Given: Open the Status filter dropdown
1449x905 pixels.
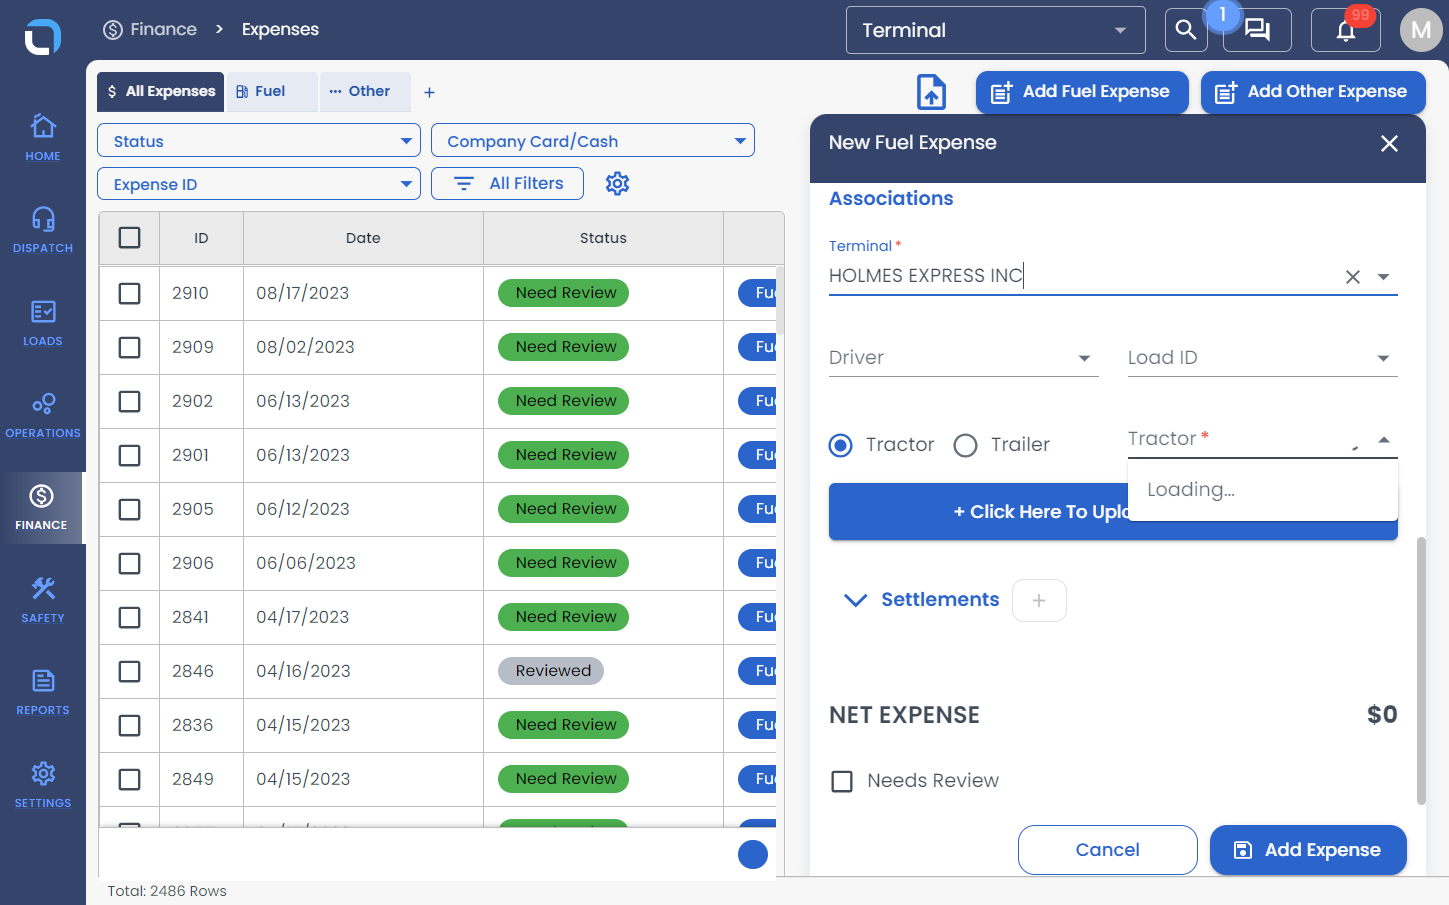Looking at the screenshot, I should 259,141.
